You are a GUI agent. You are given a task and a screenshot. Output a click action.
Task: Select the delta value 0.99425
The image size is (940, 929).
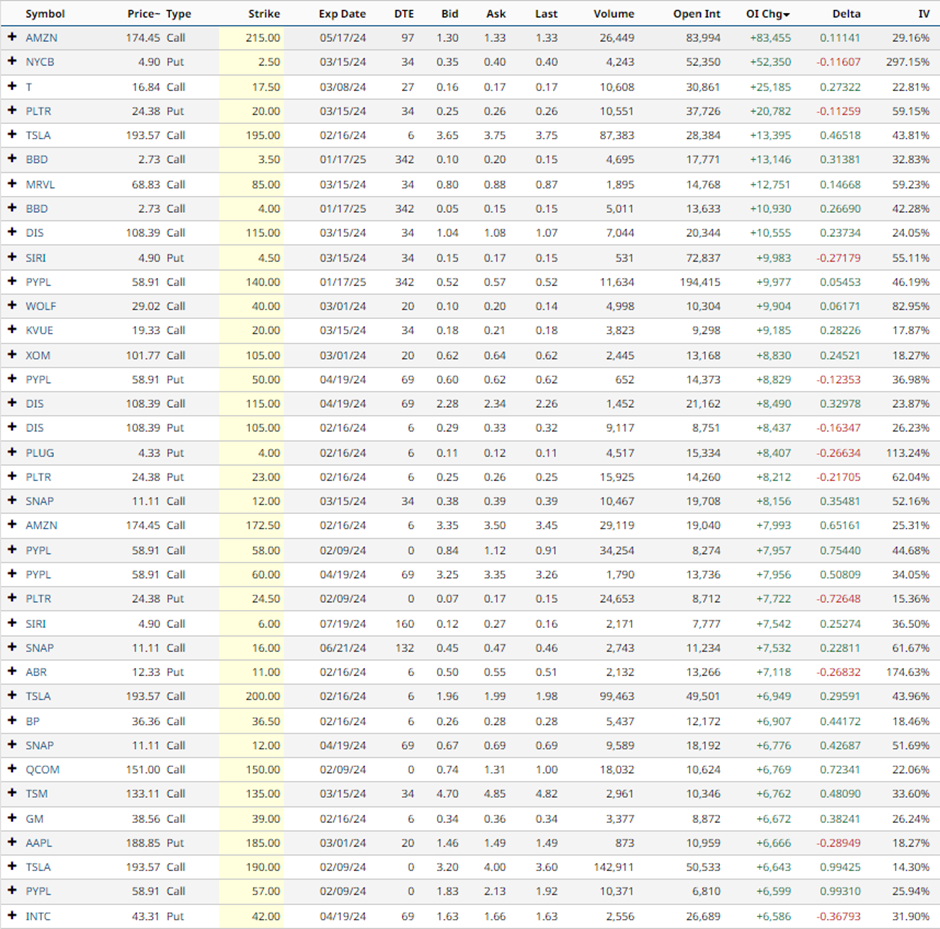point(840,867)
